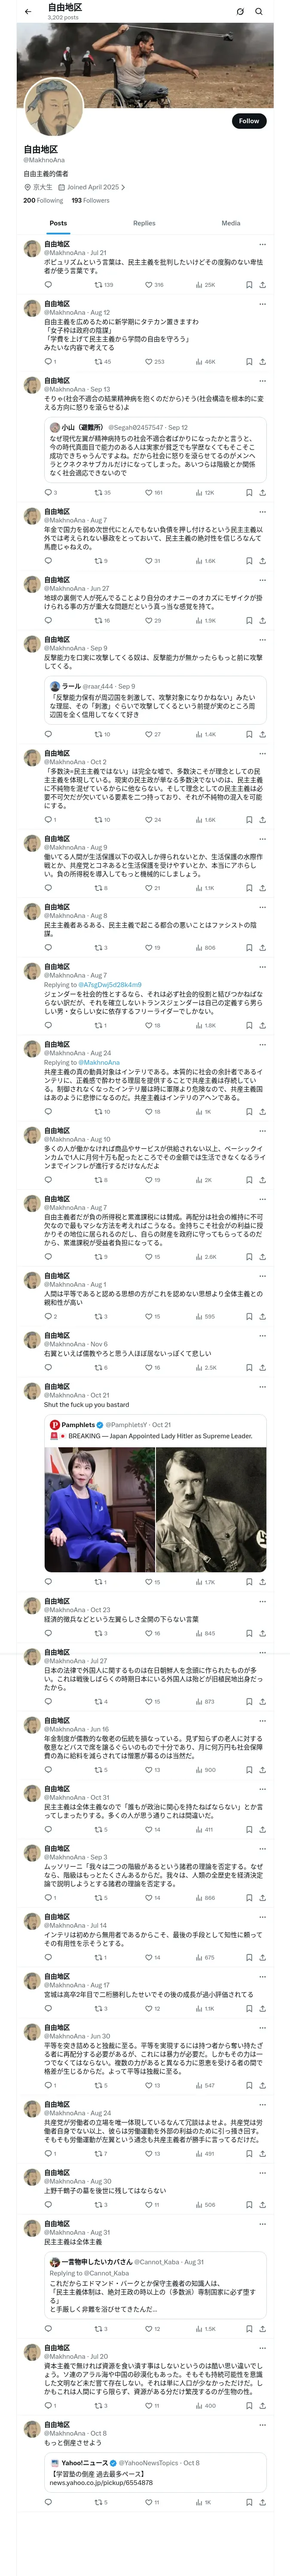This screenshot has height=2576, width=290.
Task: Repost the Aug 12 post
Action: pyautogui.click(x=98, y=361)
